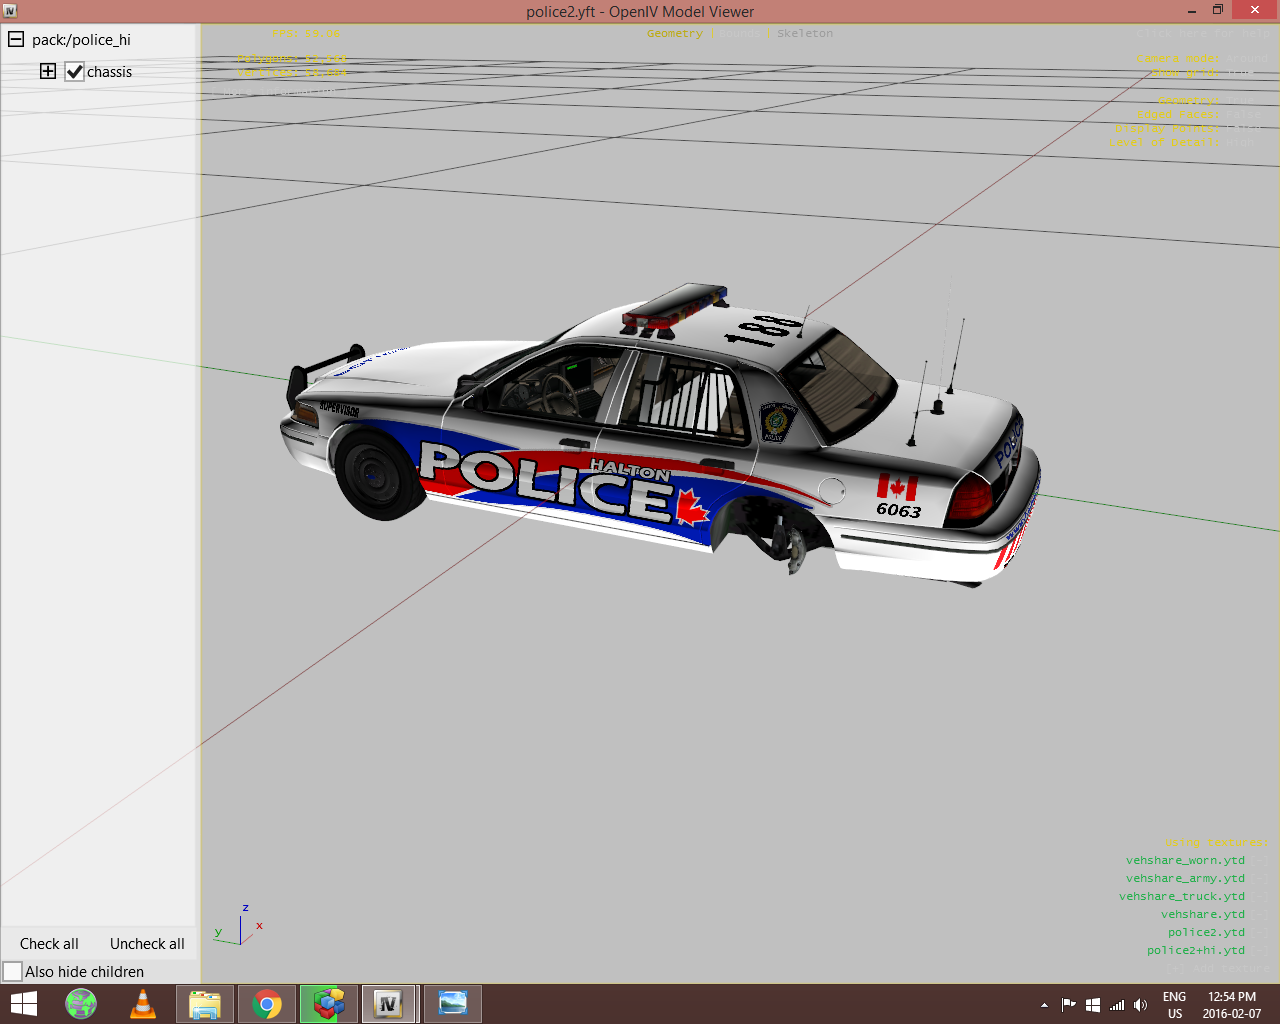1280x1024 pixels.
Task: Click the OpenIV taskbar icon
Action: click(x=388, y=1004)
